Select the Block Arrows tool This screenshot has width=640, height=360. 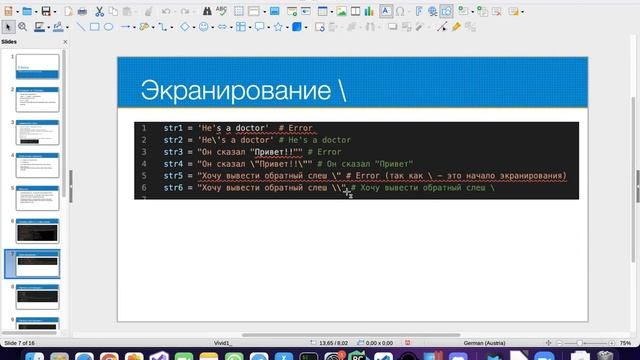222,27
